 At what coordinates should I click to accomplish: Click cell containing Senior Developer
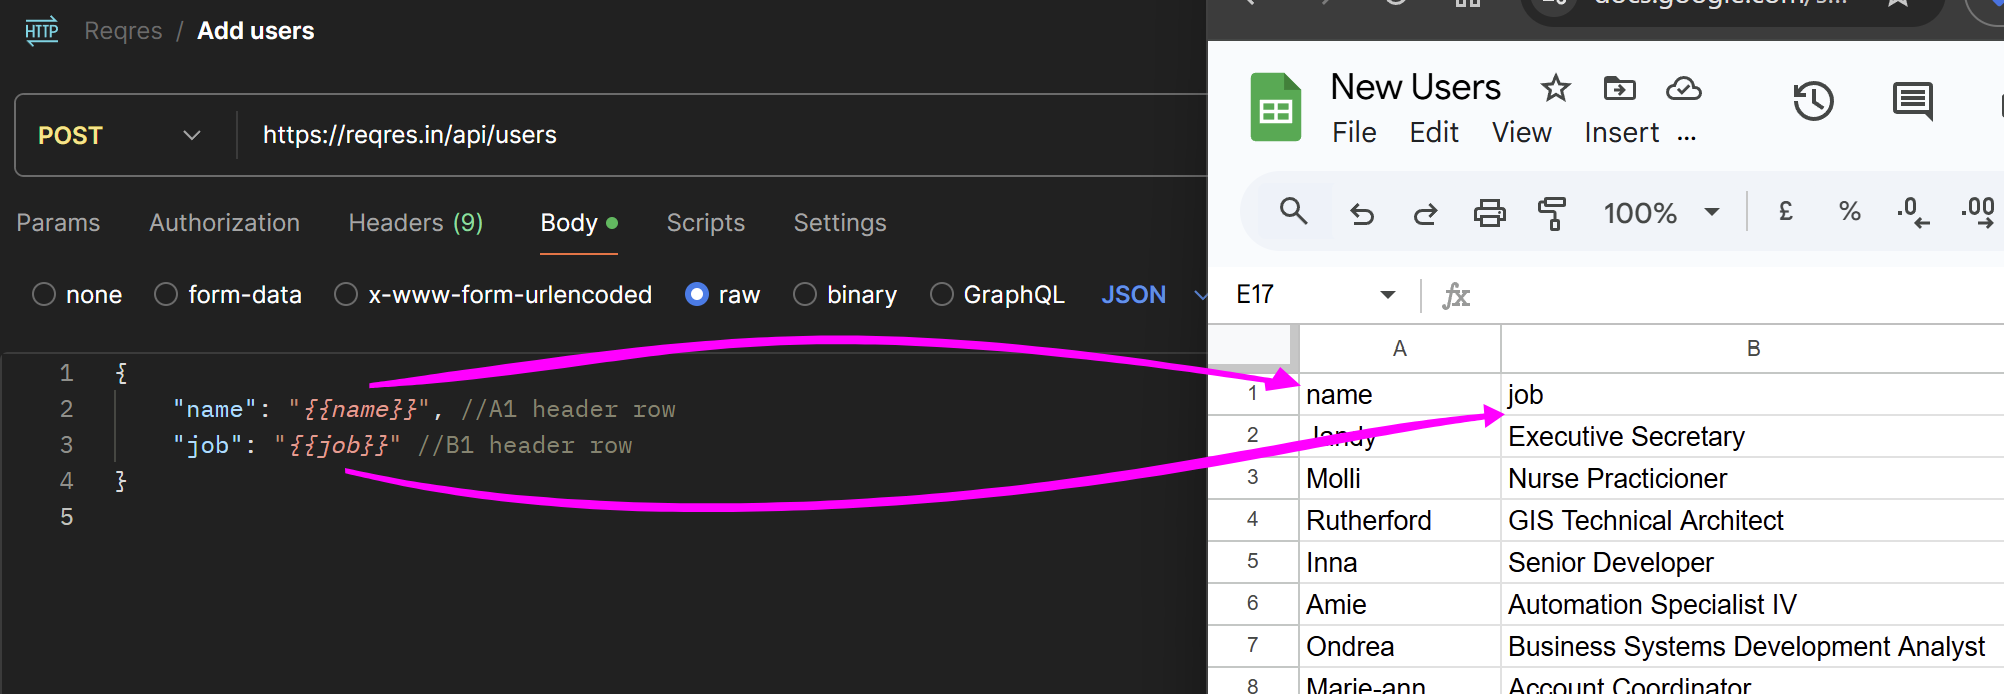click(x=1753, y=563)
